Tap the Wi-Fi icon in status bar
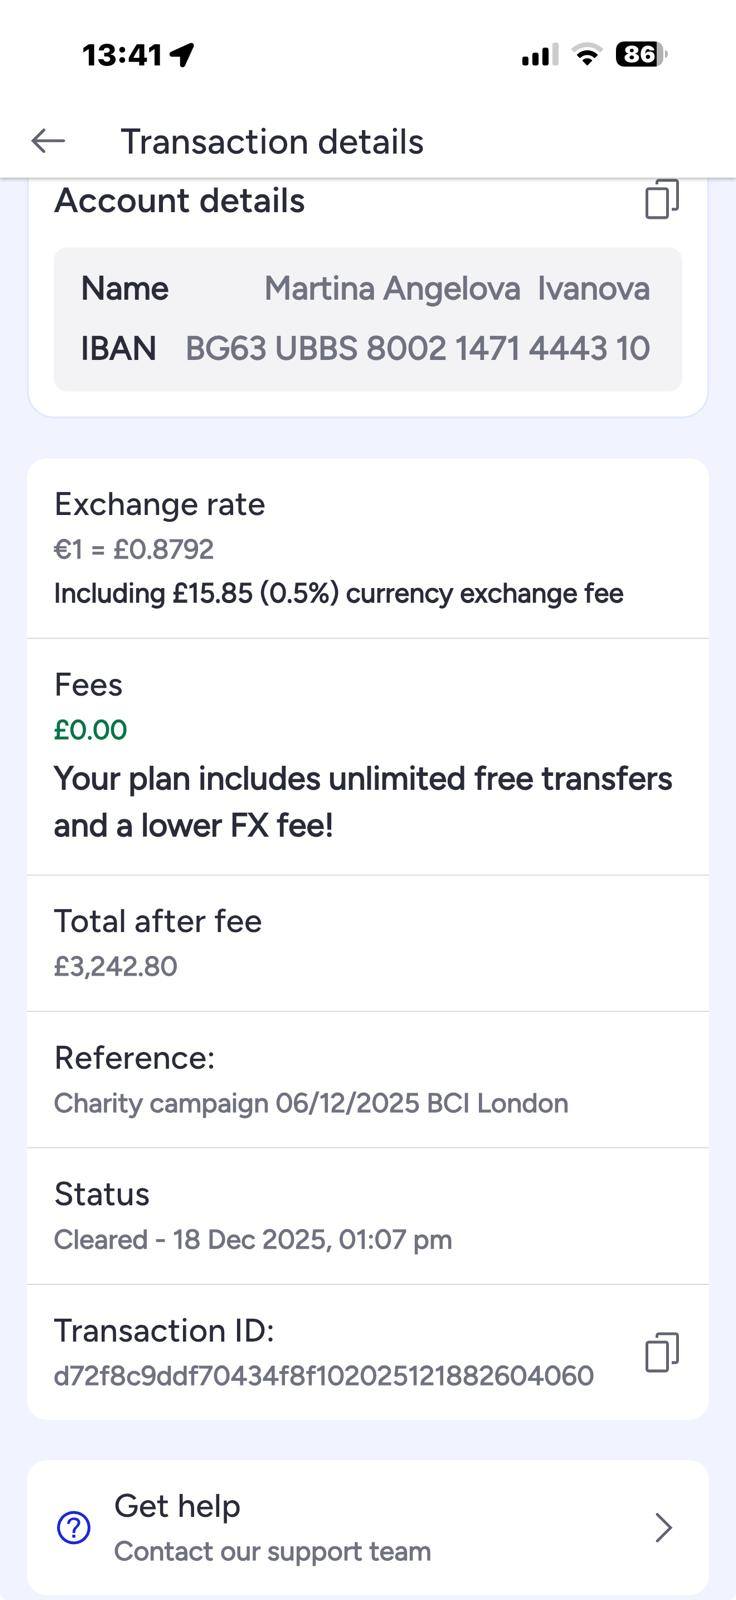Image resolution: width=736 pixels, height=1600 pixels. pos(587,55)
